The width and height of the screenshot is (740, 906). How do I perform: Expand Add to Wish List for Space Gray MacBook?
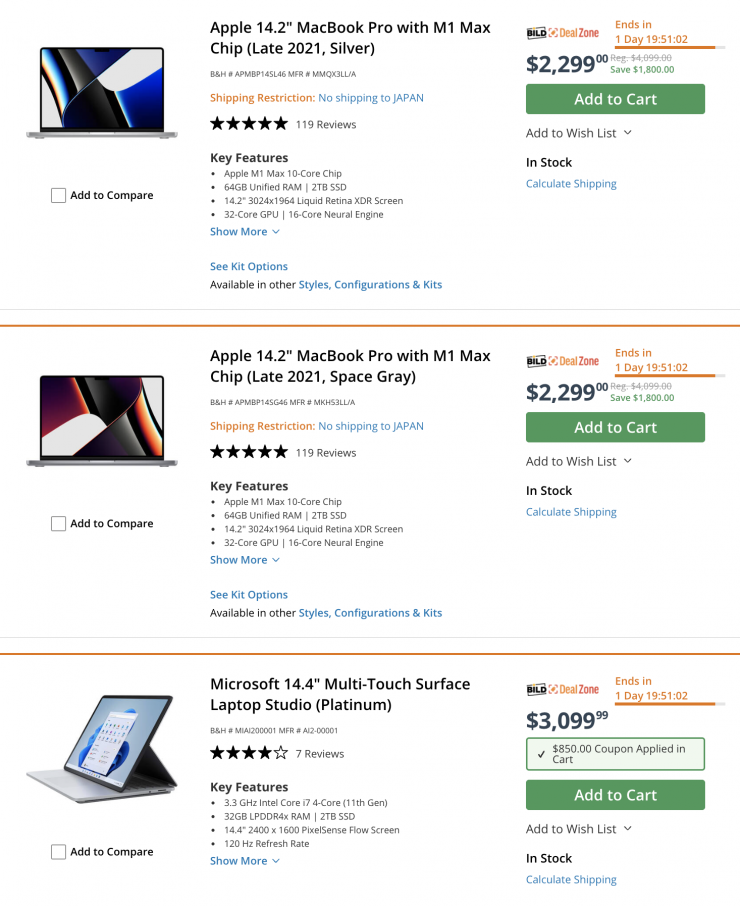click(579, 461)
